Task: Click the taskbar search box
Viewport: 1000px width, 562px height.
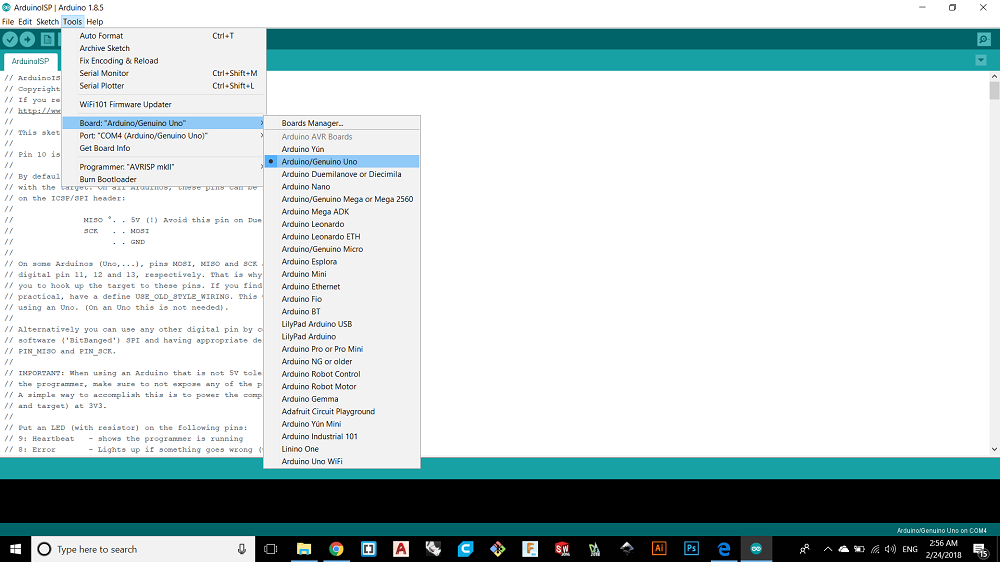Action: point(143,549)
